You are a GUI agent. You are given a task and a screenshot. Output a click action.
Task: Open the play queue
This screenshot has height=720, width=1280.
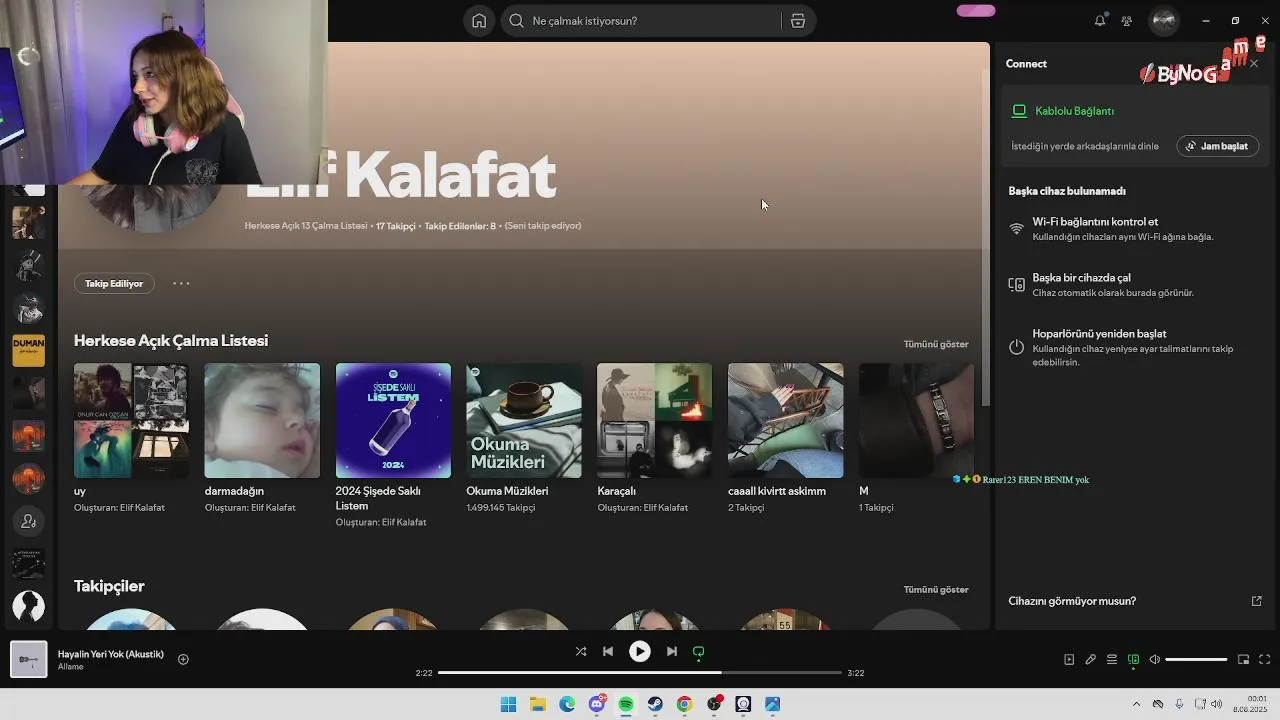point(1111,659)
